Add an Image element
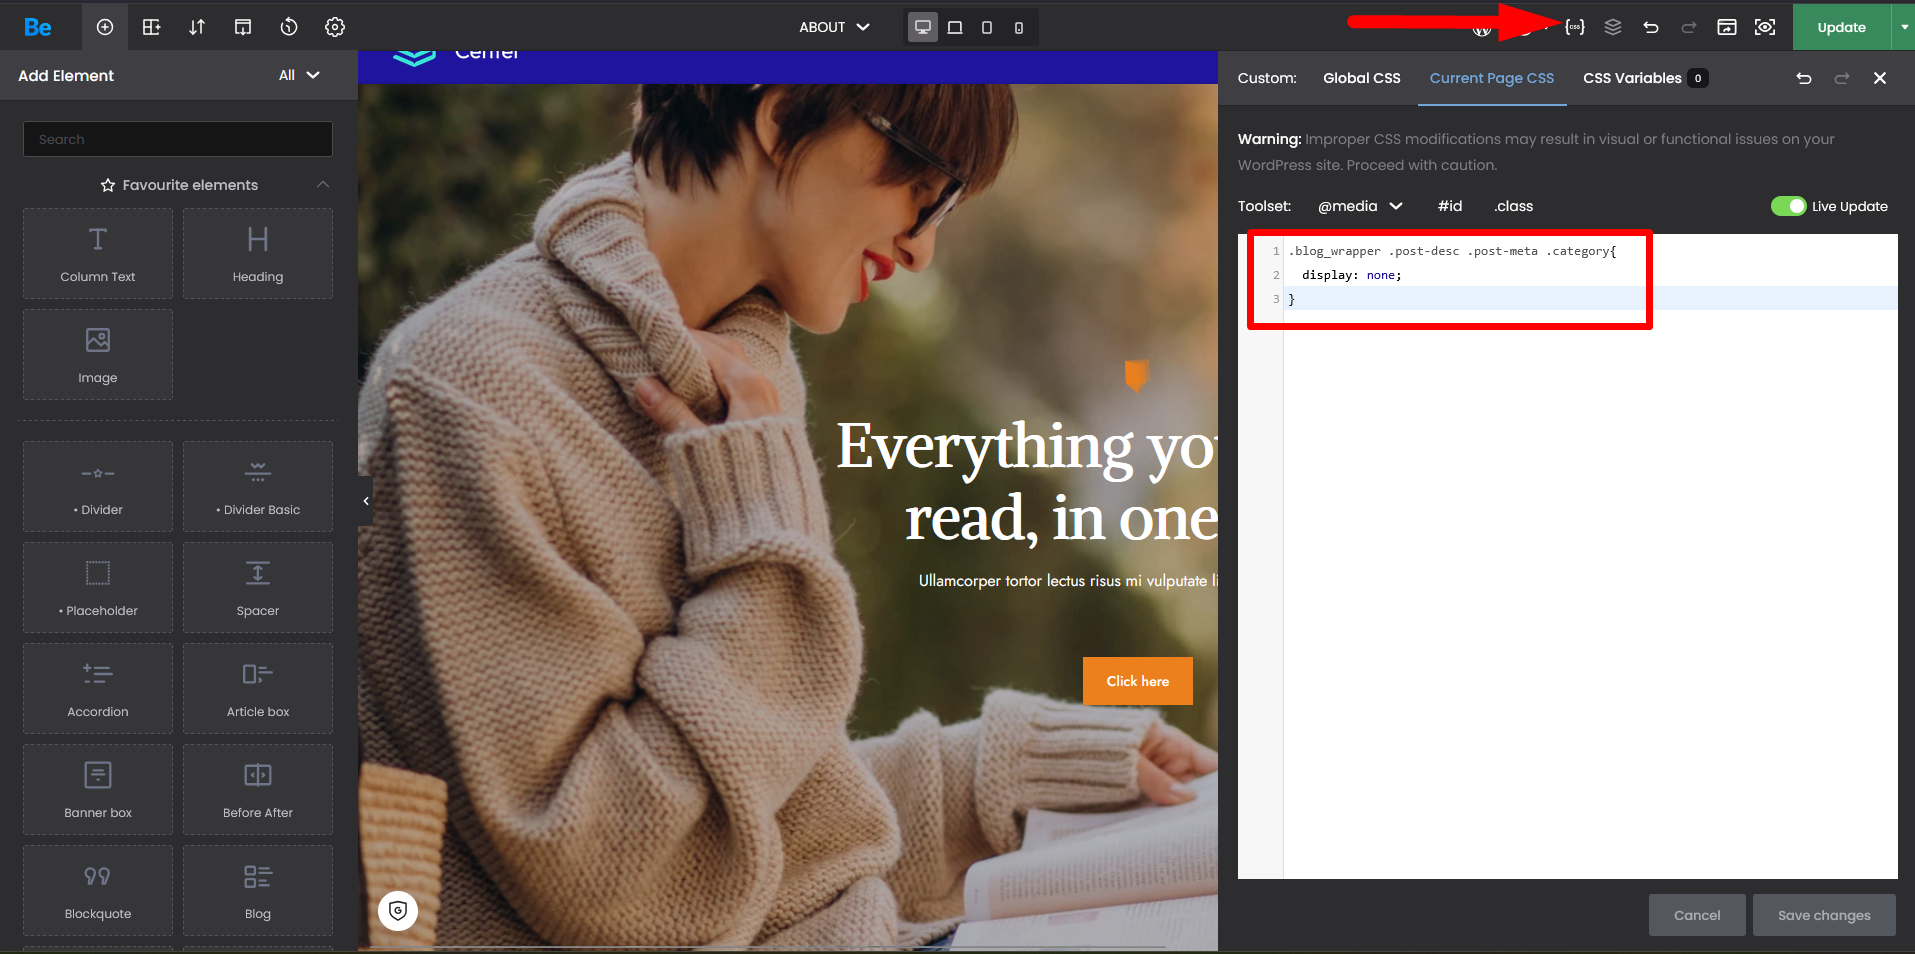Screen dimensions: 1915x954 coord(98,354)
